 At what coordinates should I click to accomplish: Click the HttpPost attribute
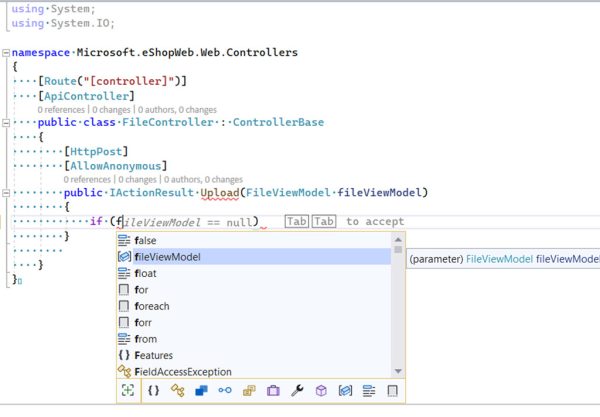click(96, 151)
